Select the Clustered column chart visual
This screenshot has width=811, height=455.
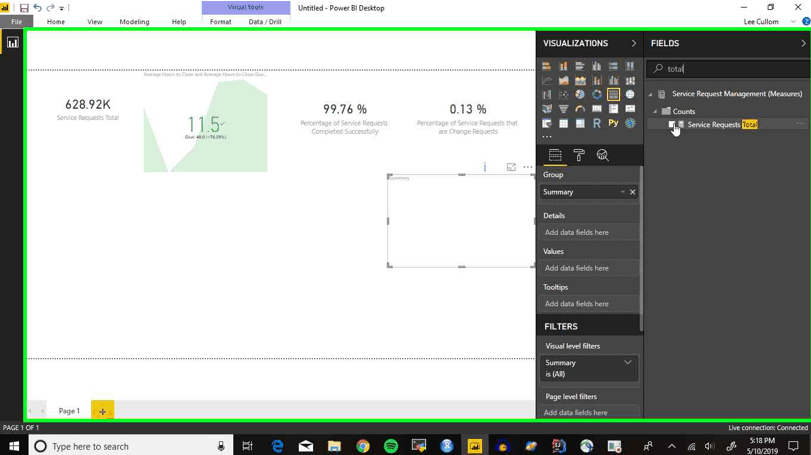pyautogui.click(x=597, y=66)
